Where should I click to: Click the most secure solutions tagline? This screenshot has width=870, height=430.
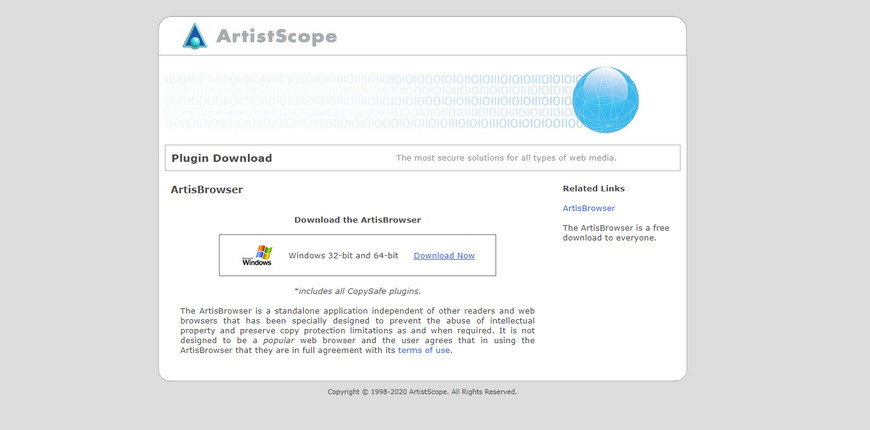506,158
